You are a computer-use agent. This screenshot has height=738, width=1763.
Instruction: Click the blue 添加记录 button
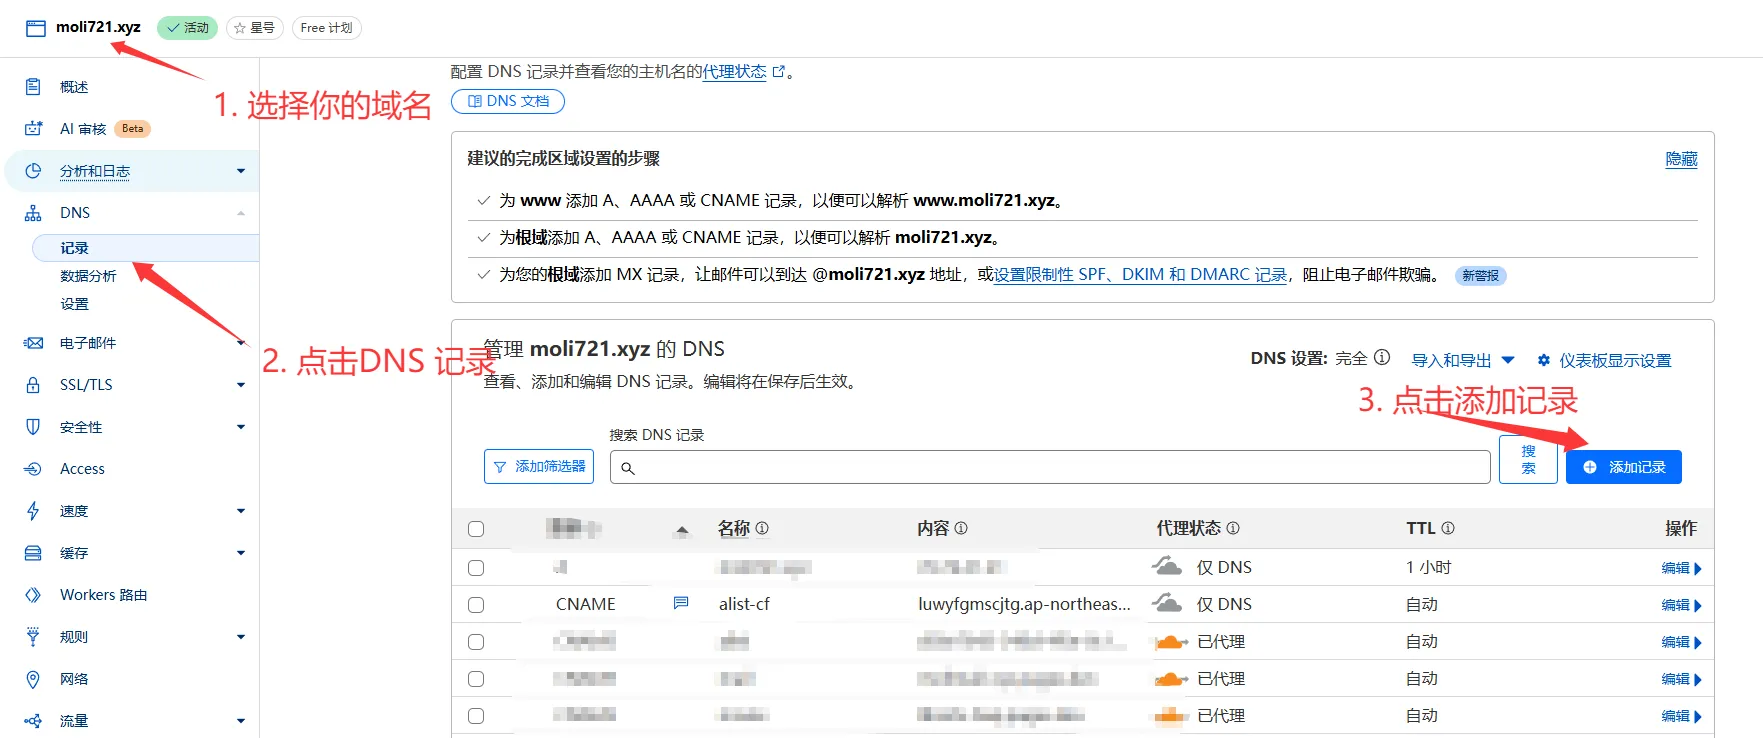click(1623, 467)
